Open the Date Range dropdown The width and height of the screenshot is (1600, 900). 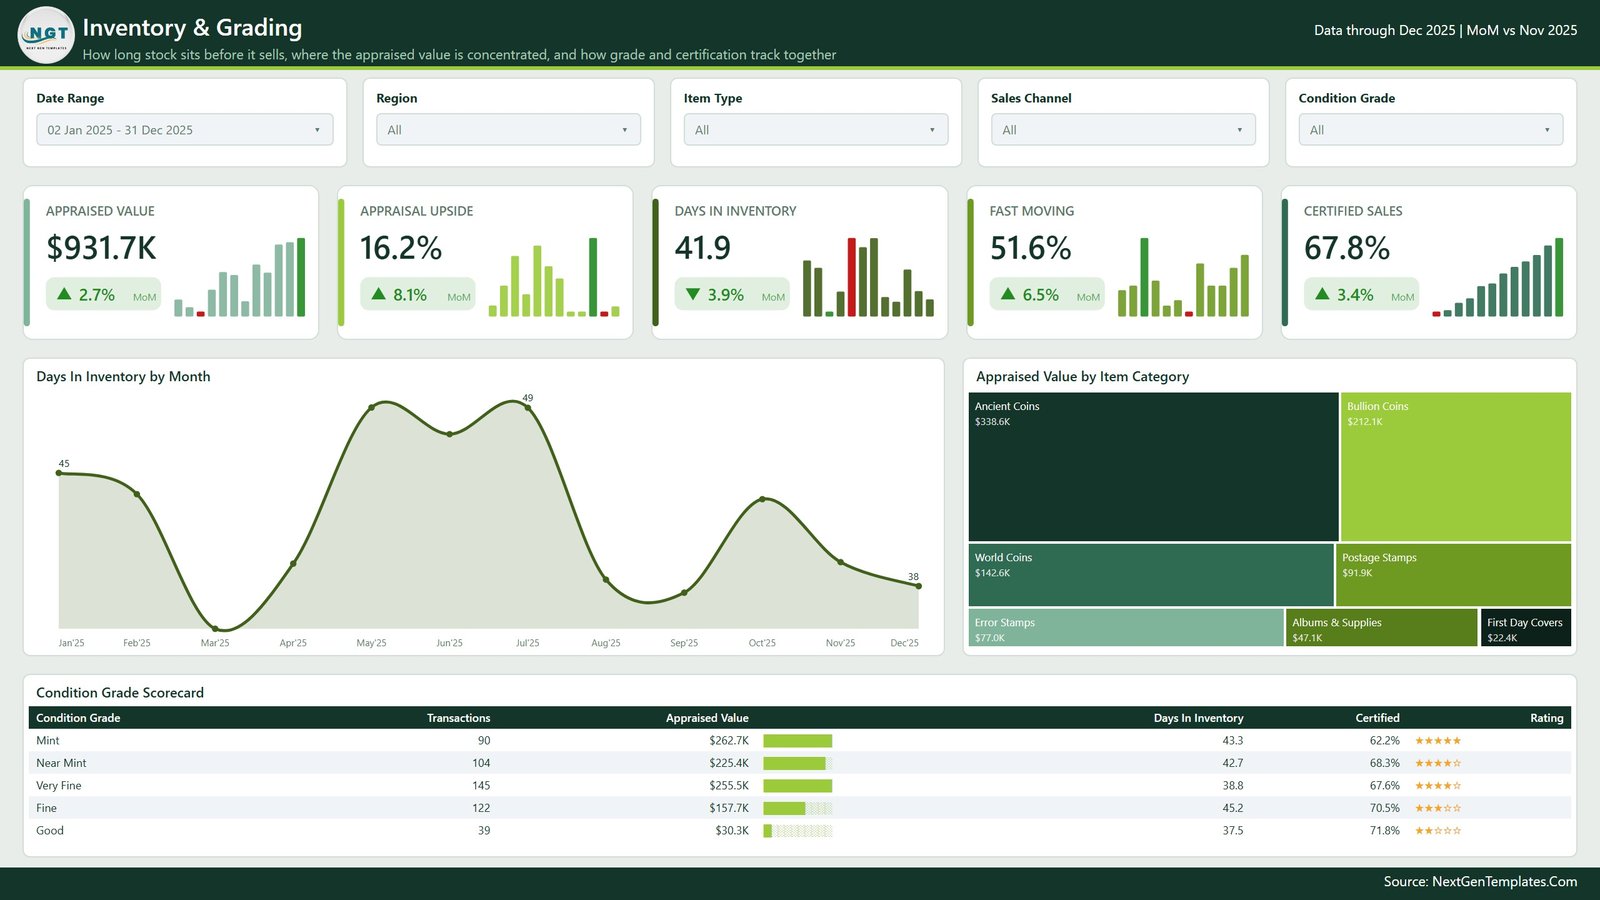(185, 130)
